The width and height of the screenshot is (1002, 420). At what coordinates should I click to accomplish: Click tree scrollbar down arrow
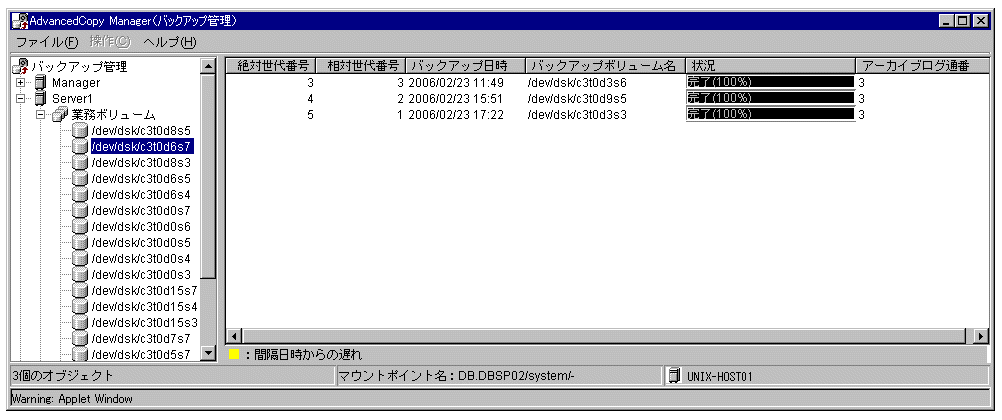click(x=208, y=353)
